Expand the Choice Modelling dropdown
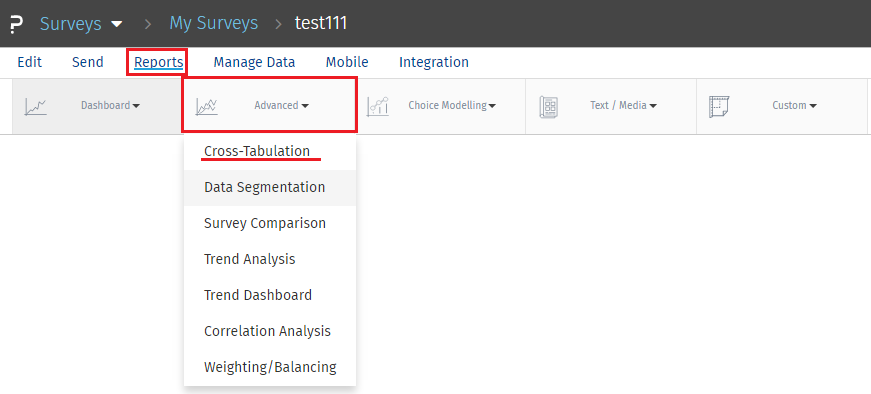 (x=452, y=105)
